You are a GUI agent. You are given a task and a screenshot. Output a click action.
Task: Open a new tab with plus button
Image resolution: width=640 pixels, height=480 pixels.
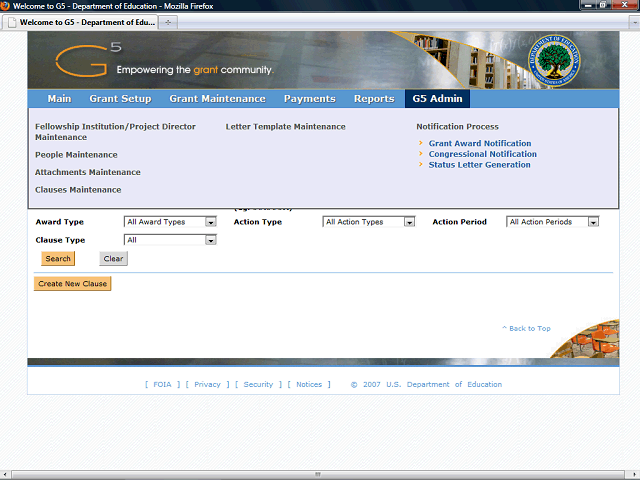pyautogui.click(x=168, y=22)
